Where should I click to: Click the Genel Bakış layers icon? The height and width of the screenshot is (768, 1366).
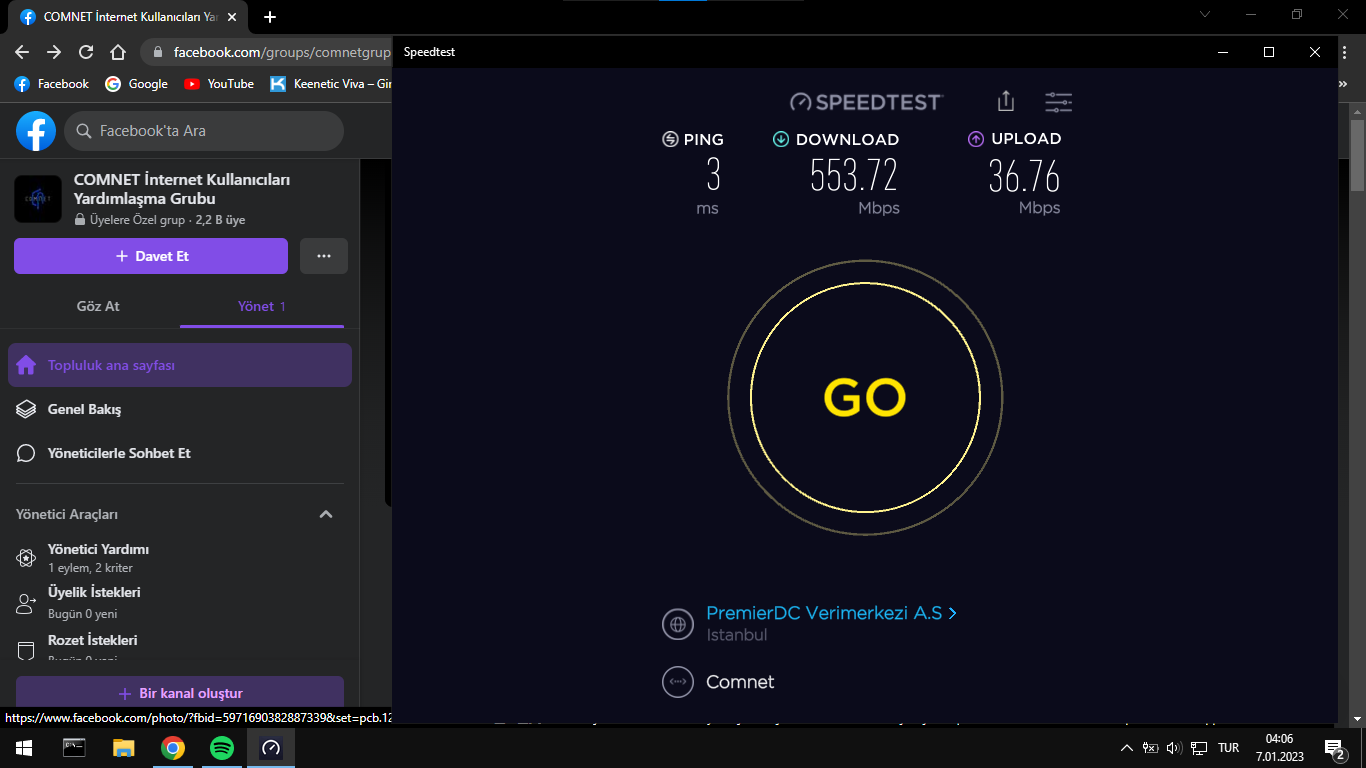point(27,409)
